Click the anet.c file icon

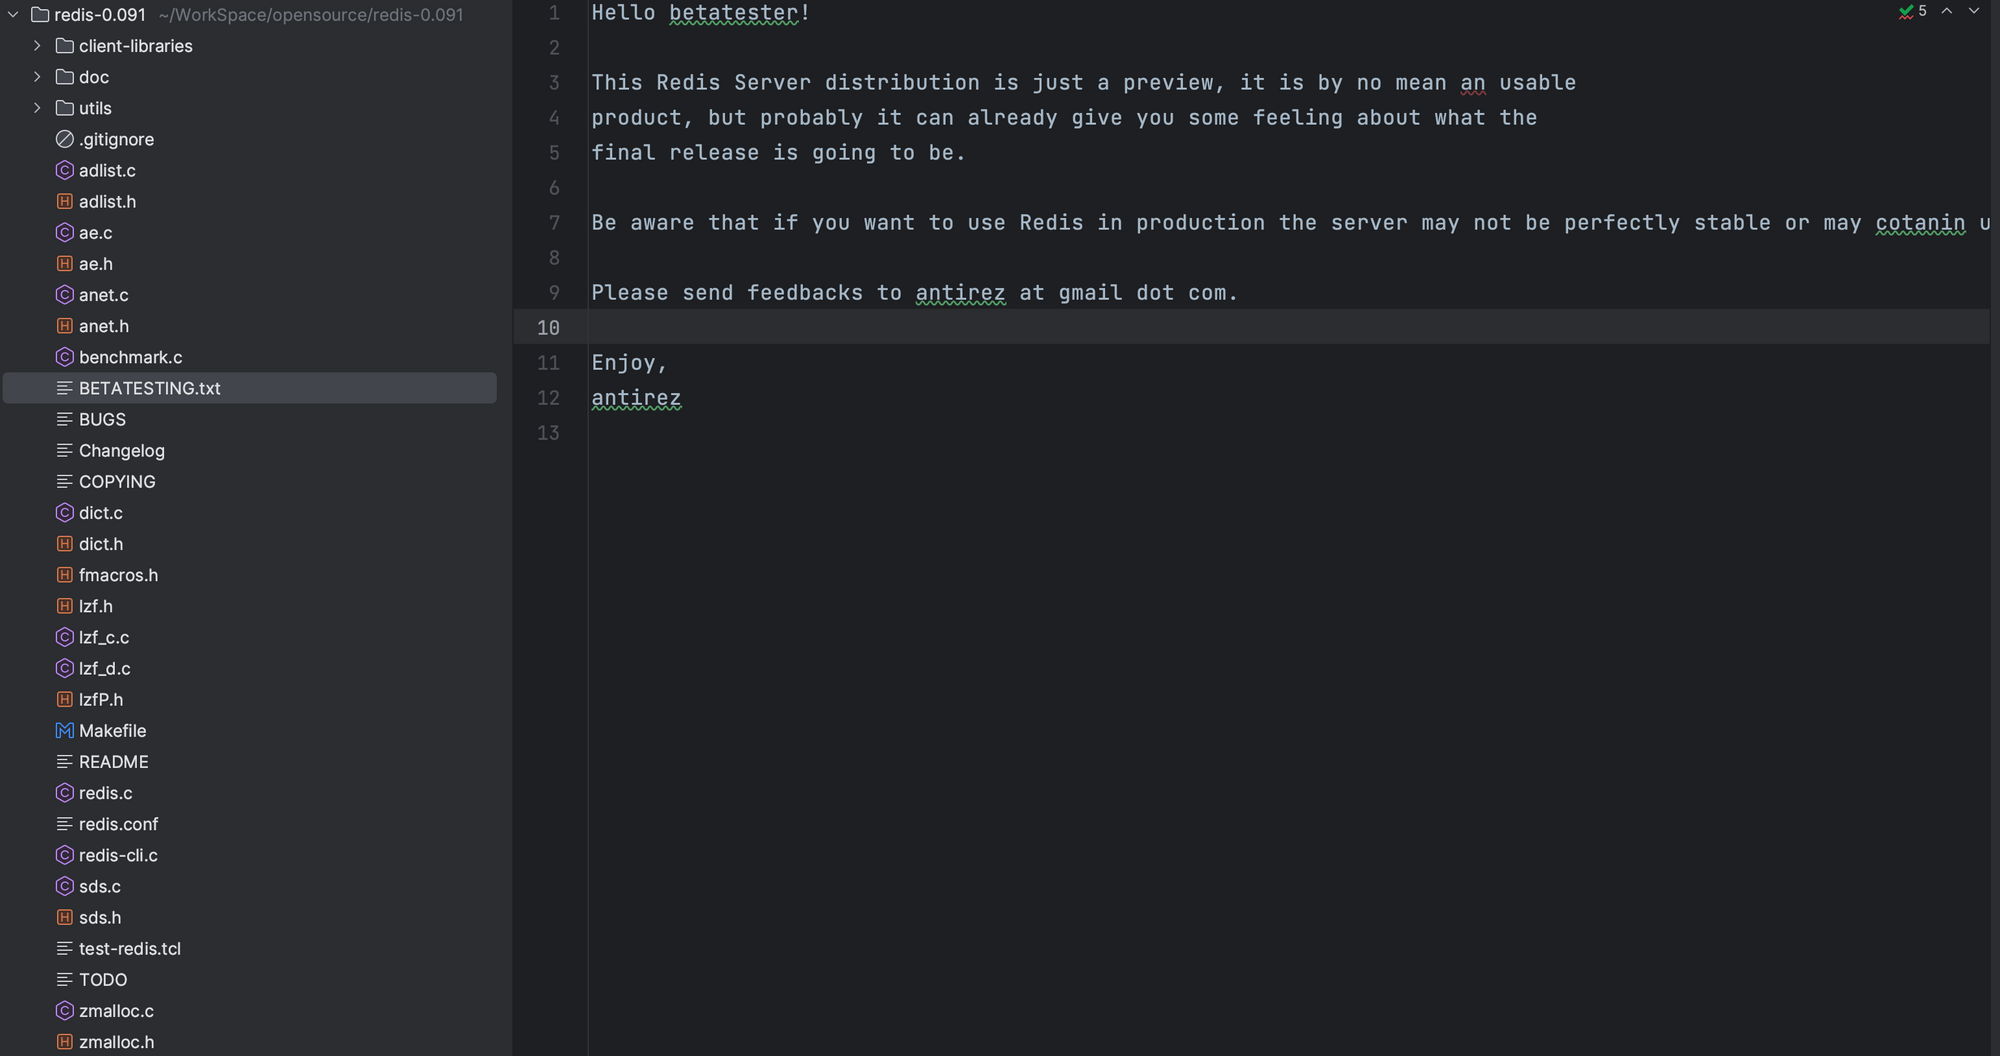tap(65, 295)
